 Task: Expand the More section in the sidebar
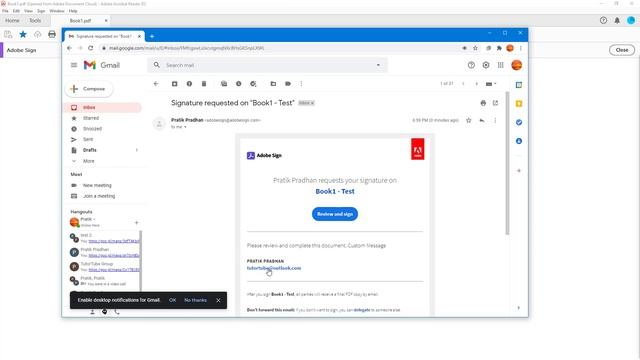pos(89,161)
